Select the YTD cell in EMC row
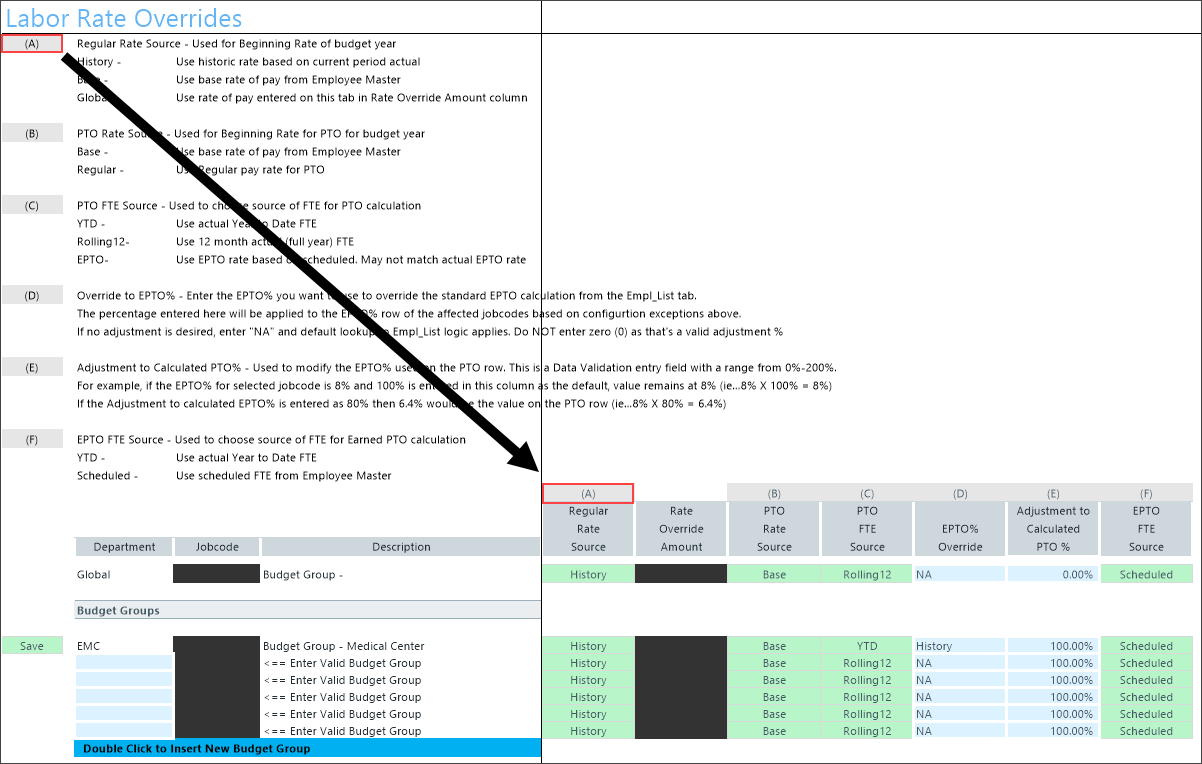Viewport: 1202px width, 764px height. 866,646
